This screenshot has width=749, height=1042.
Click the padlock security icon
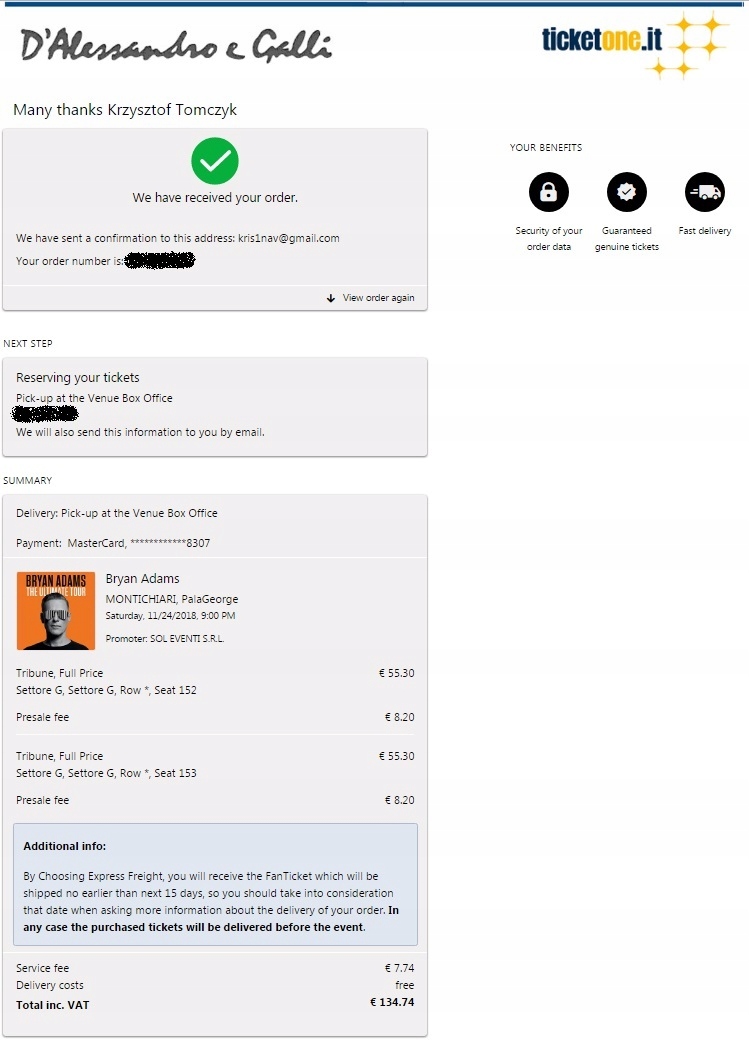pos(548,193)
